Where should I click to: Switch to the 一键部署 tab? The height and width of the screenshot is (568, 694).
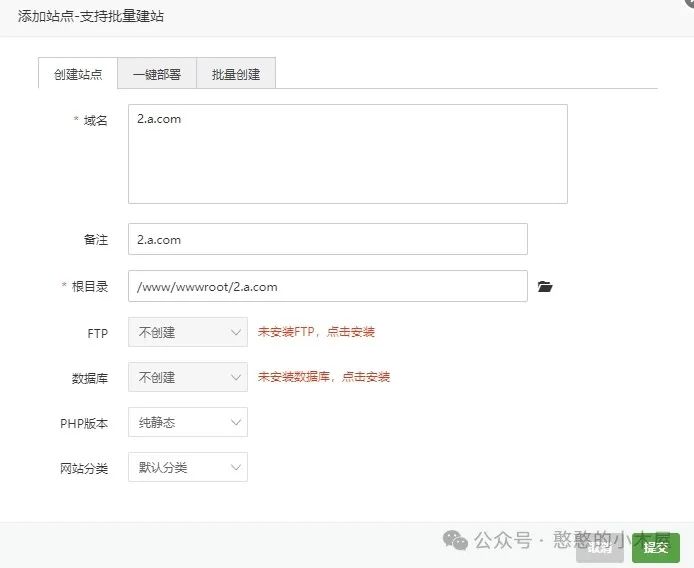pyautogui.click(x=157, y=74)
